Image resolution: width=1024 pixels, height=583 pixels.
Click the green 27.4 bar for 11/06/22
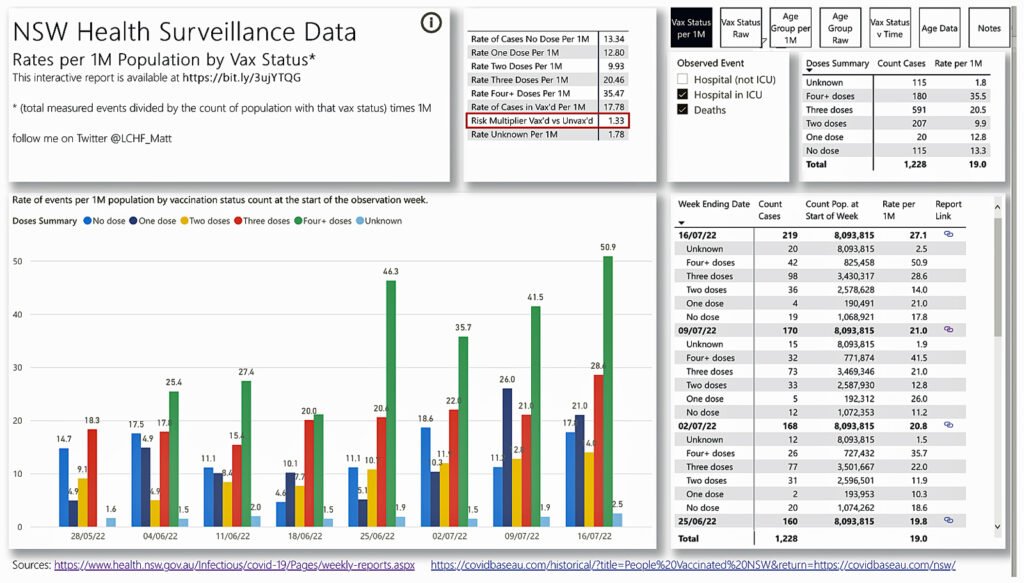(x=246, y=454)
